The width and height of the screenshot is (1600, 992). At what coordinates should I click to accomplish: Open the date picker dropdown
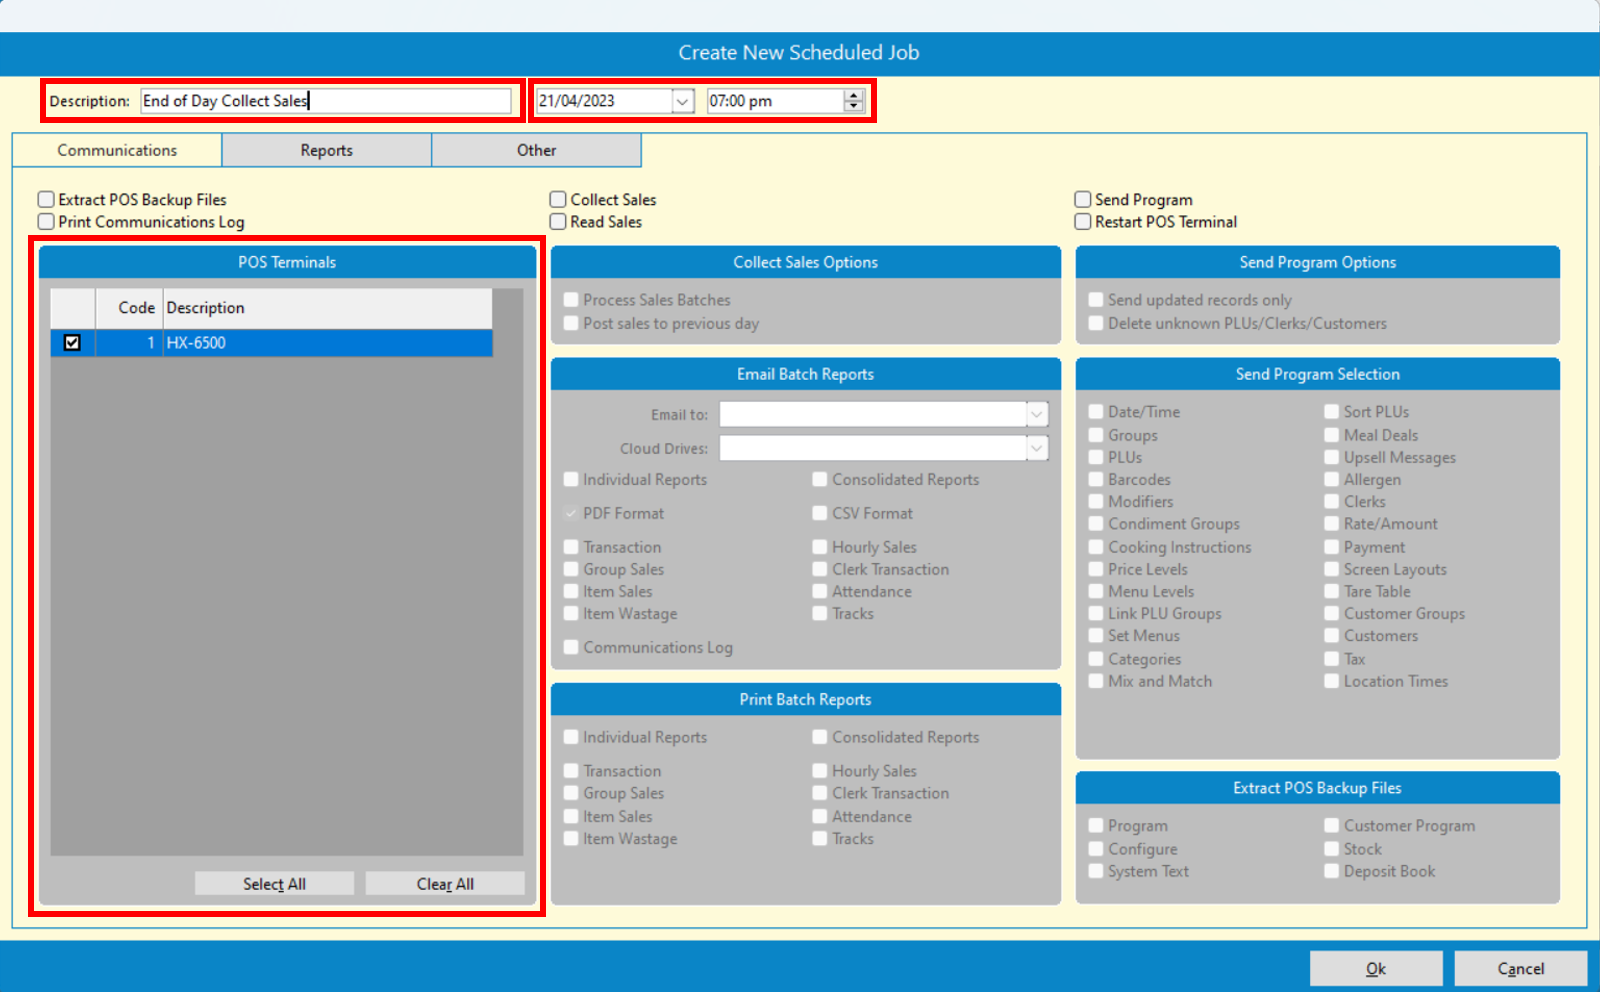click(682, 101)
